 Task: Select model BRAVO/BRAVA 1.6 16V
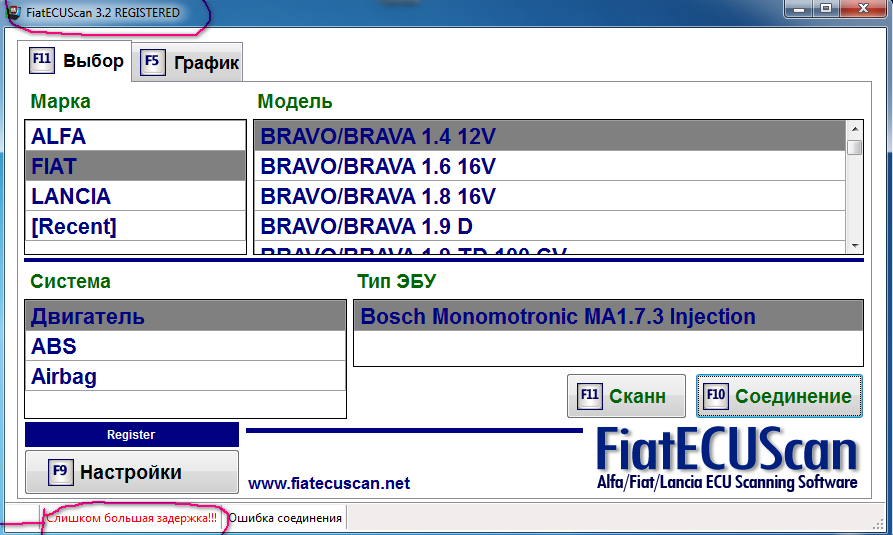tap(550, 166)
